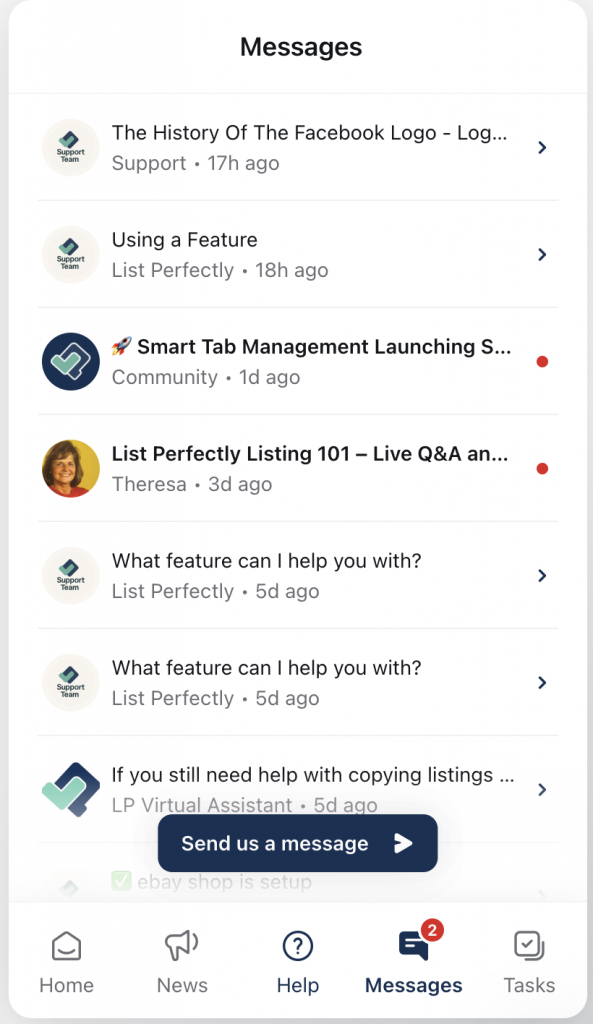Open The History Of The Facebook Logo conversation

[x=298, y=148]
